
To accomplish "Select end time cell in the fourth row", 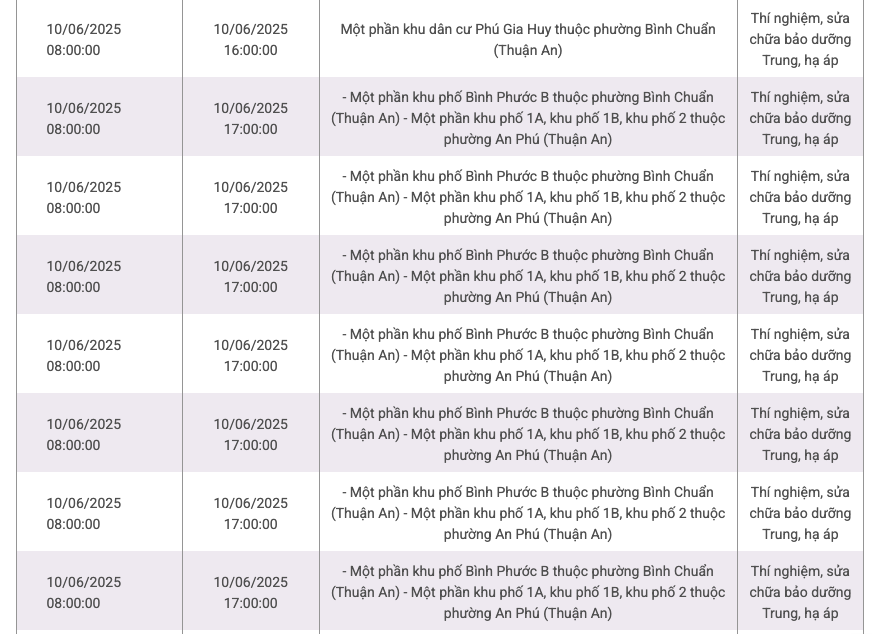I will (x=250, y=276).
